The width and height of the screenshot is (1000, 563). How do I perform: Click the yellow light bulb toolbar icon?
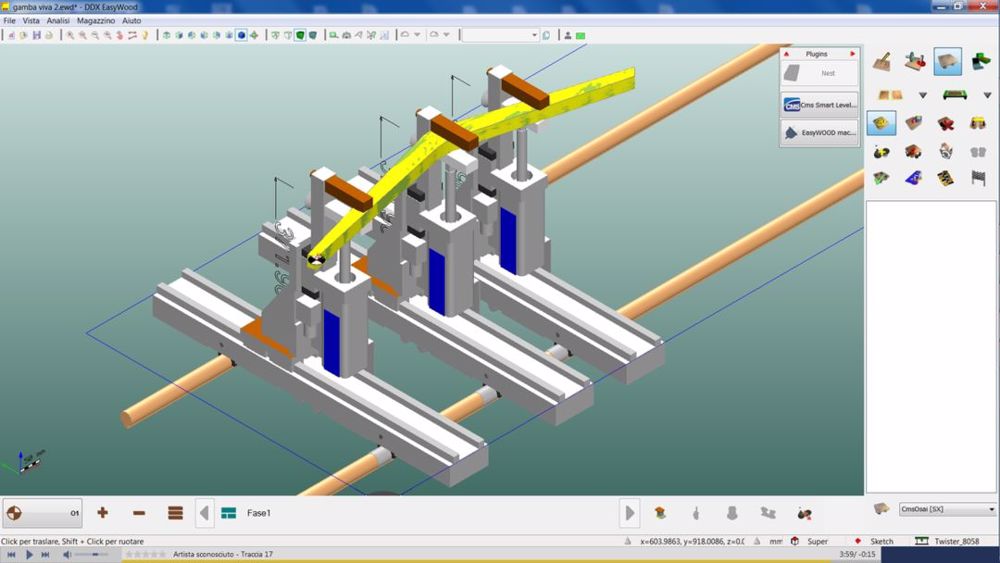point(144,35)
